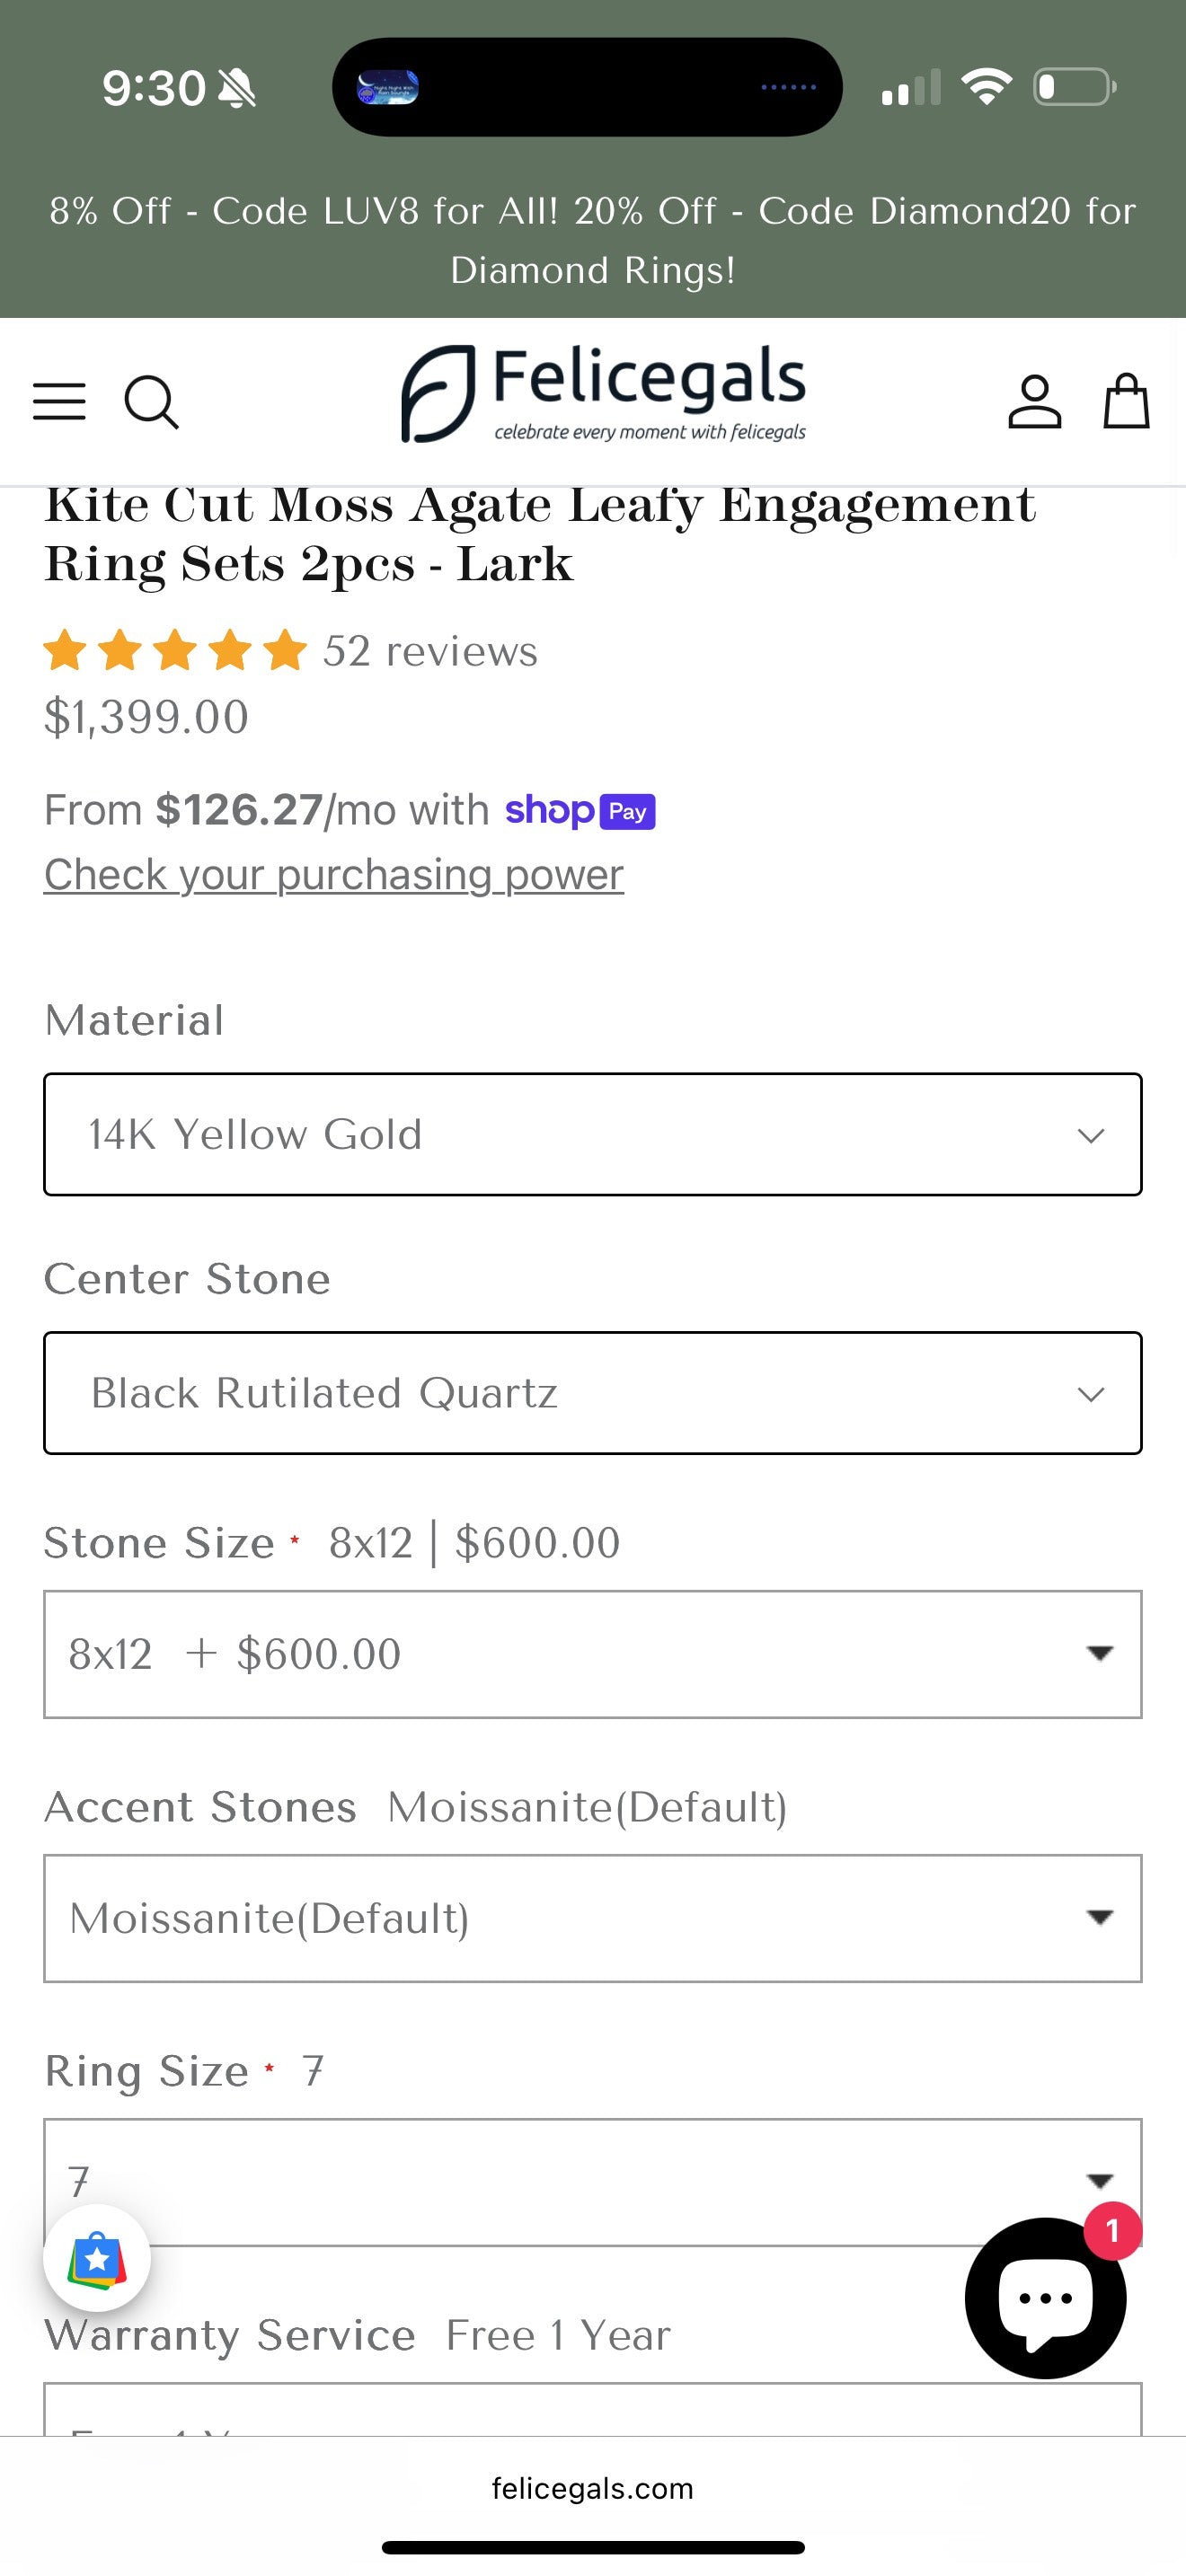This screenshot has height=2576, width=1186.
Task: Open the hamburger navigation menu
Action: [x=59, y=401]
